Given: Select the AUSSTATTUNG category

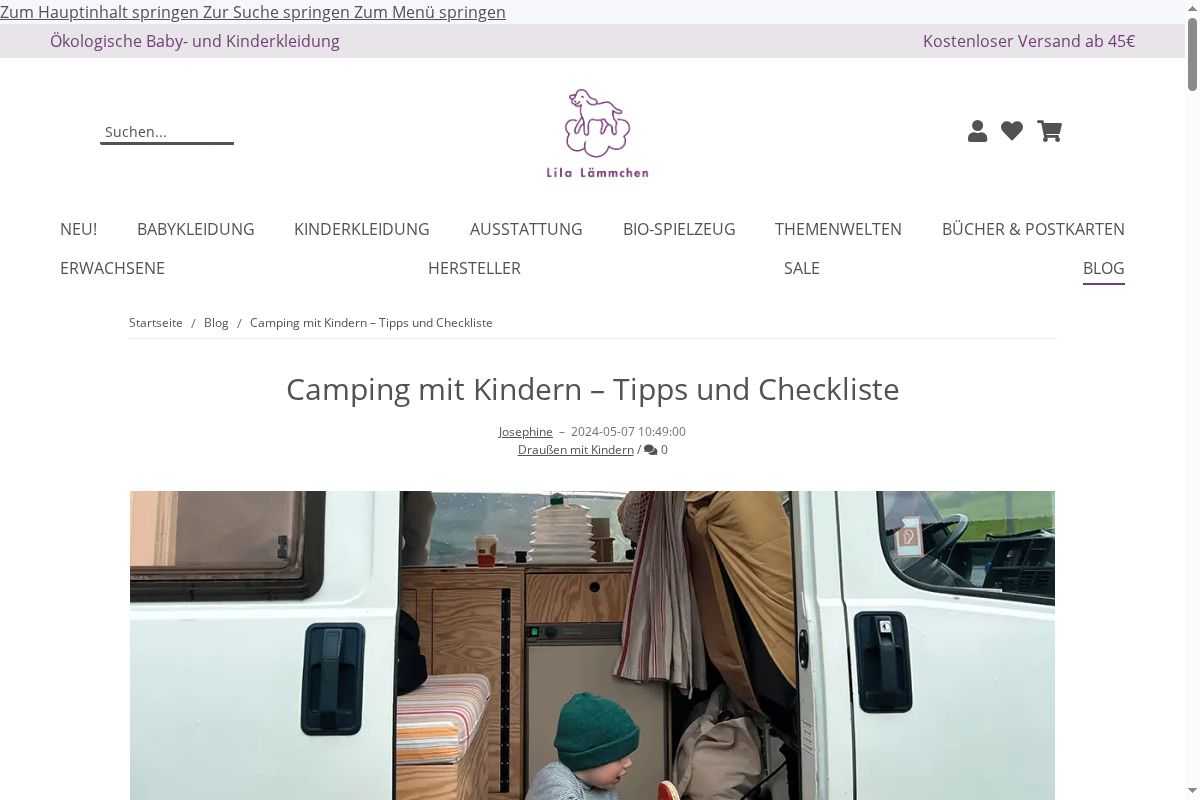Looking at the screenshot, I should point(526,229).
